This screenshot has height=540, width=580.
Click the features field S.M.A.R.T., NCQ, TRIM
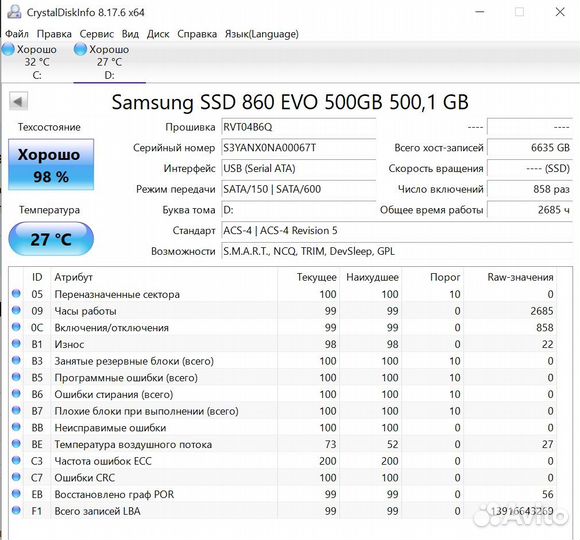(x=397, y=252)
